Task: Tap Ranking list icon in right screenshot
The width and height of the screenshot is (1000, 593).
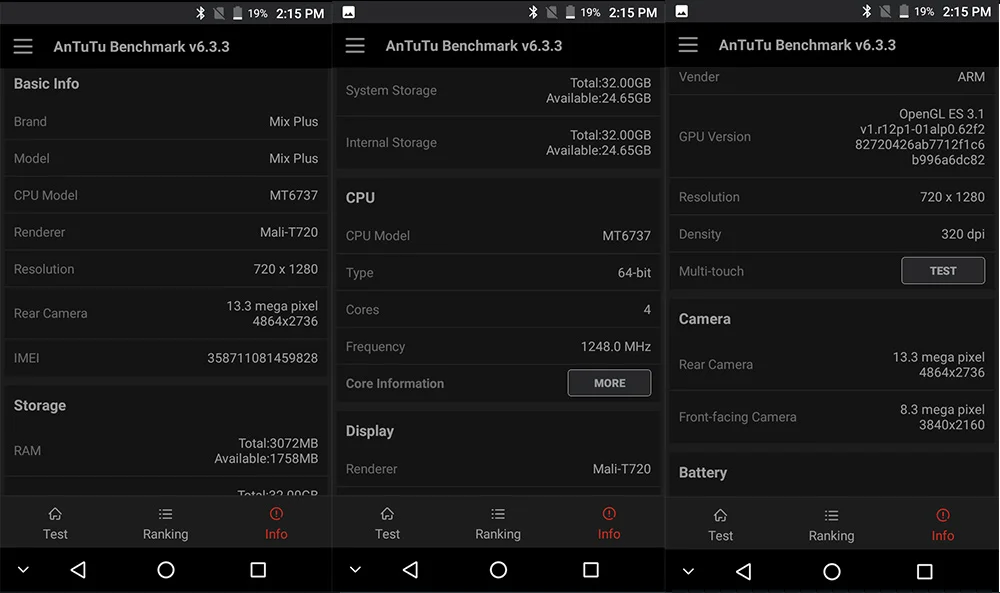Action: tap(831, 515)
